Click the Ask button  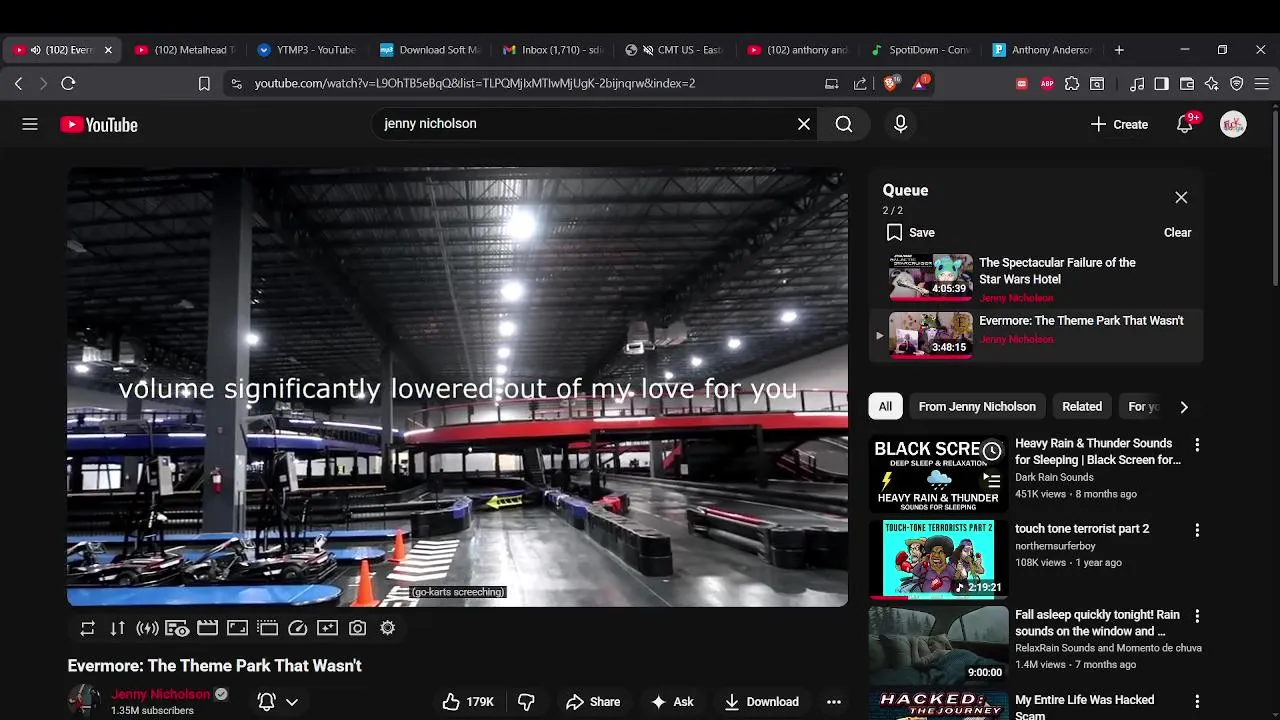click(x=672, y=702)
